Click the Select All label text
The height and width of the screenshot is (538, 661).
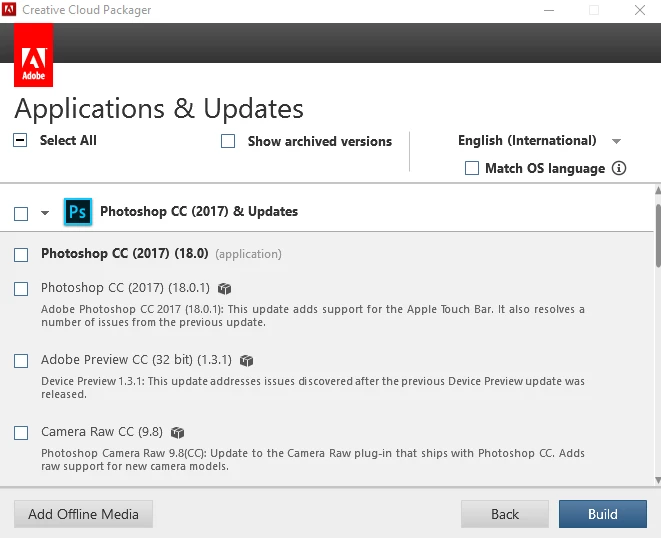click(x=68, y=140)
